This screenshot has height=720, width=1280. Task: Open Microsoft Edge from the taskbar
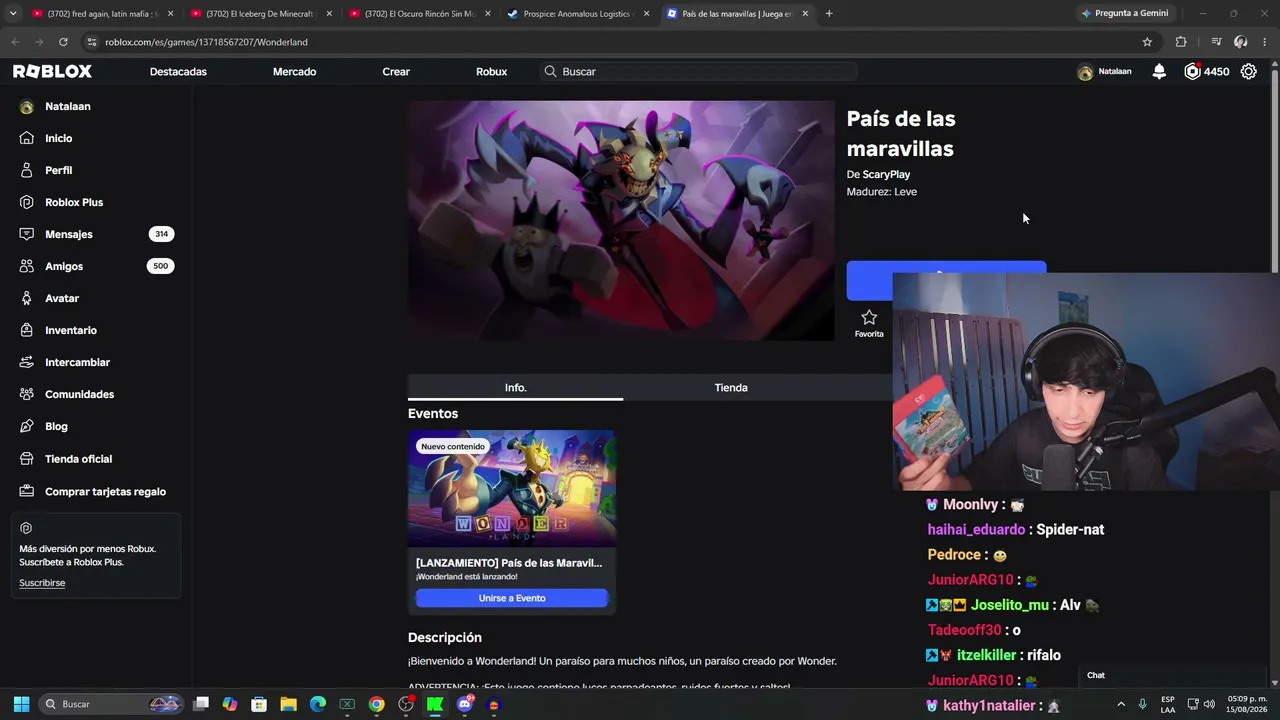pyautogui.click(x=318, y=704)
